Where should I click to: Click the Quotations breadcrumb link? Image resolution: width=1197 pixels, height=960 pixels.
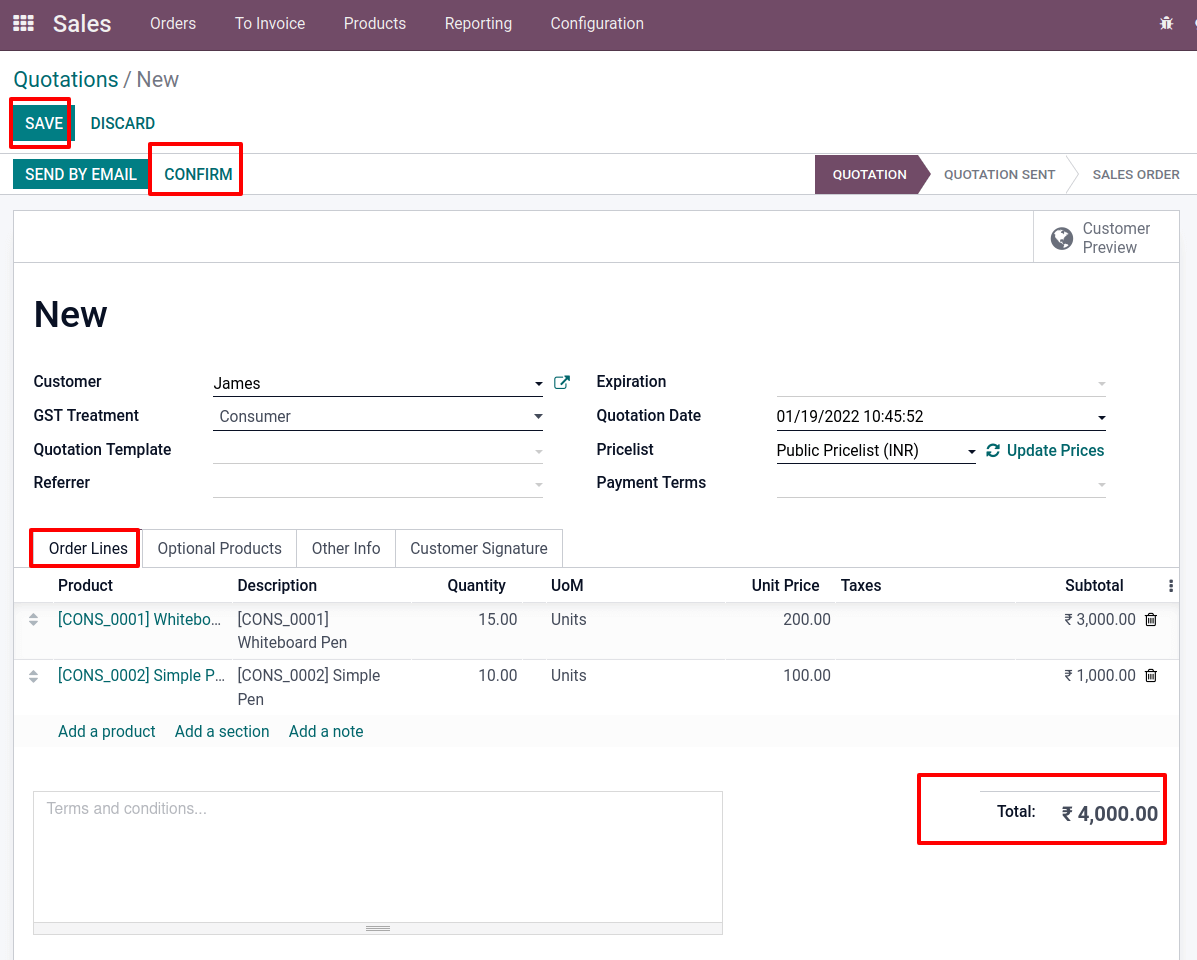66,79
